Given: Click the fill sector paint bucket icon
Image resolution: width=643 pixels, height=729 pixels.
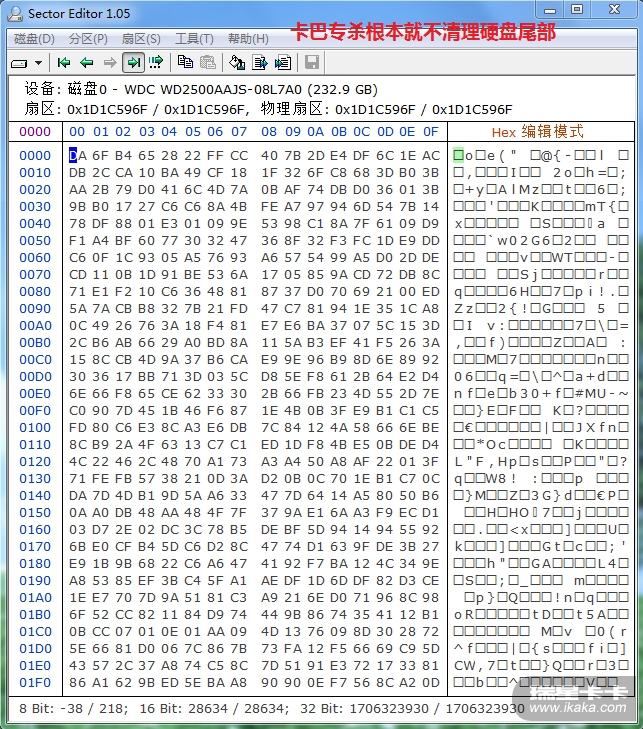Looking at the screenshot, I should pyautogui.click(x=237, y=62).
